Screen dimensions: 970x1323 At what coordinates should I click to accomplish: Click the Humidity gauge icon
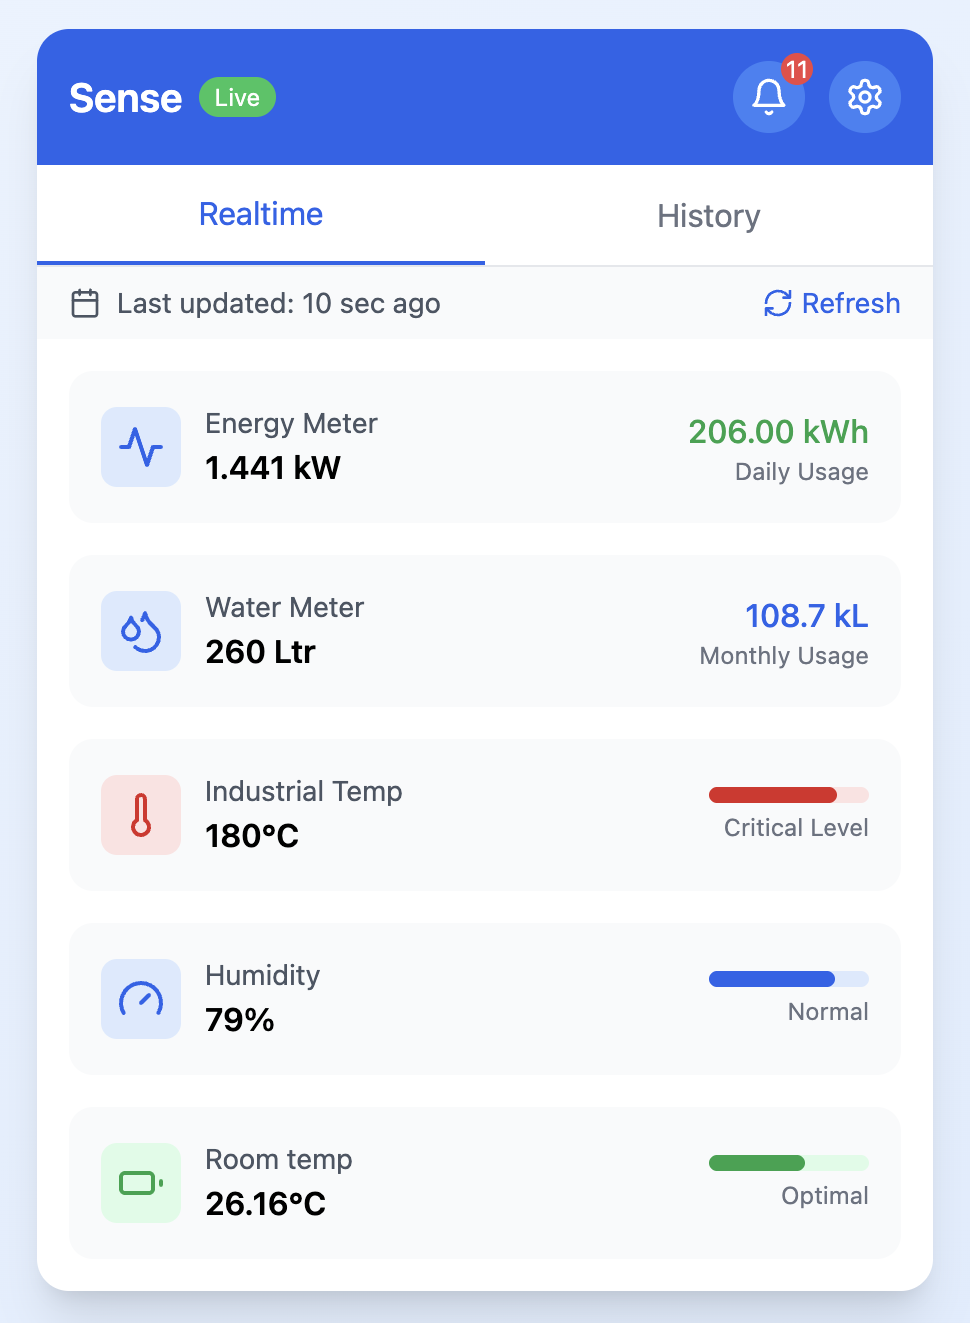141,999
